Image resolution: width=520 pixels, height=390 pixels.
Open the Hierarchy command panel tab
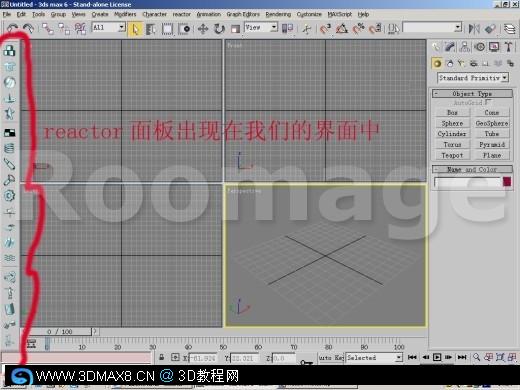pos(464,47)
